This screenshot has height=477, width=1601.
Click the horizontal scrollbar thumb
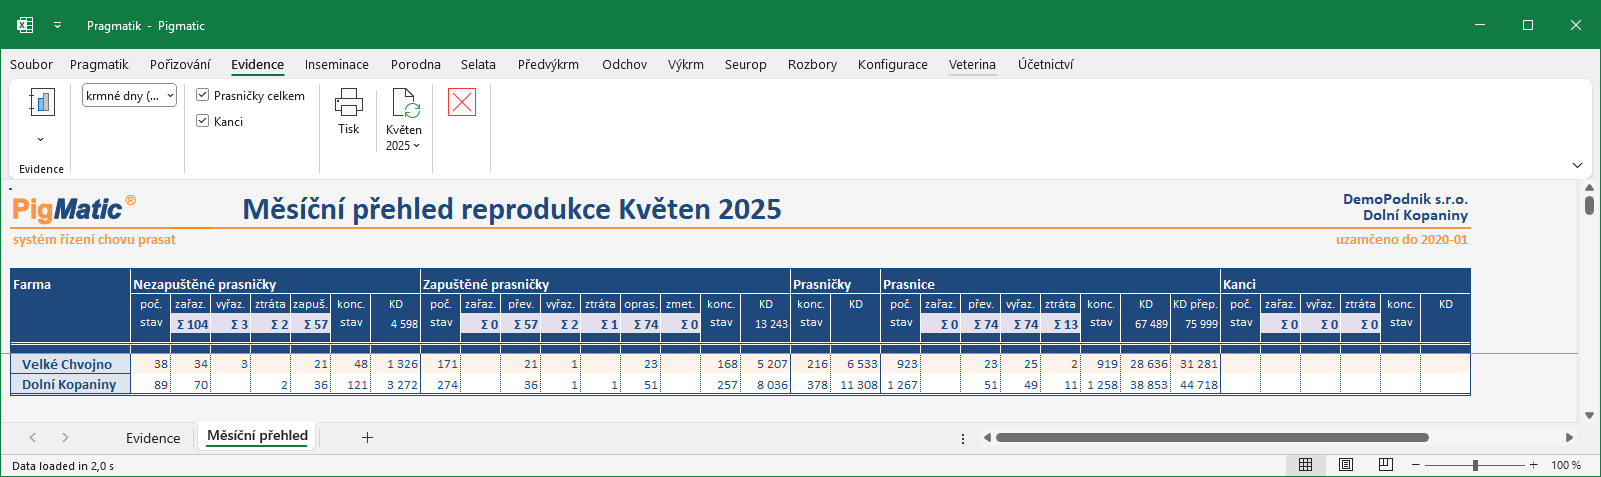click(1212, 437)
